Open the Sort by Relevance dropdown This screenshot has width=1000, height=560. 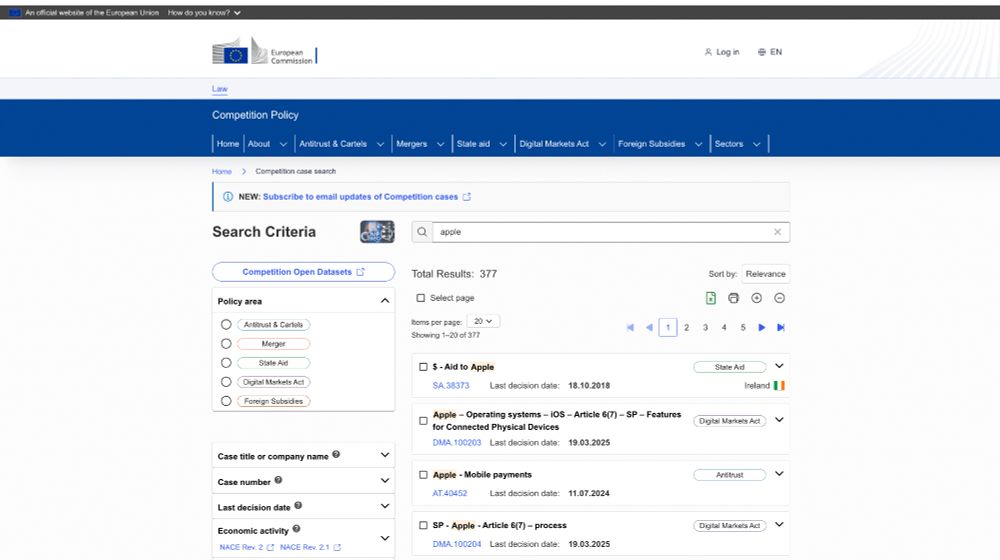[765, 274]
